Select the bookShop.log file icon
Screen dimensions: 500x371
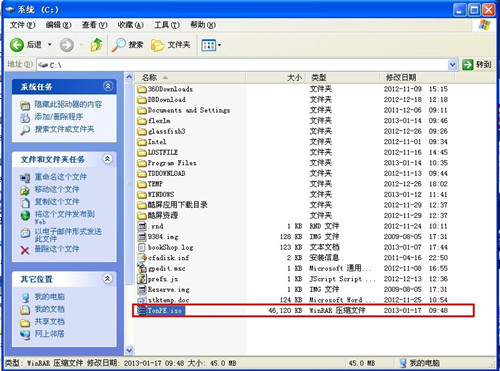pos(142,247)
